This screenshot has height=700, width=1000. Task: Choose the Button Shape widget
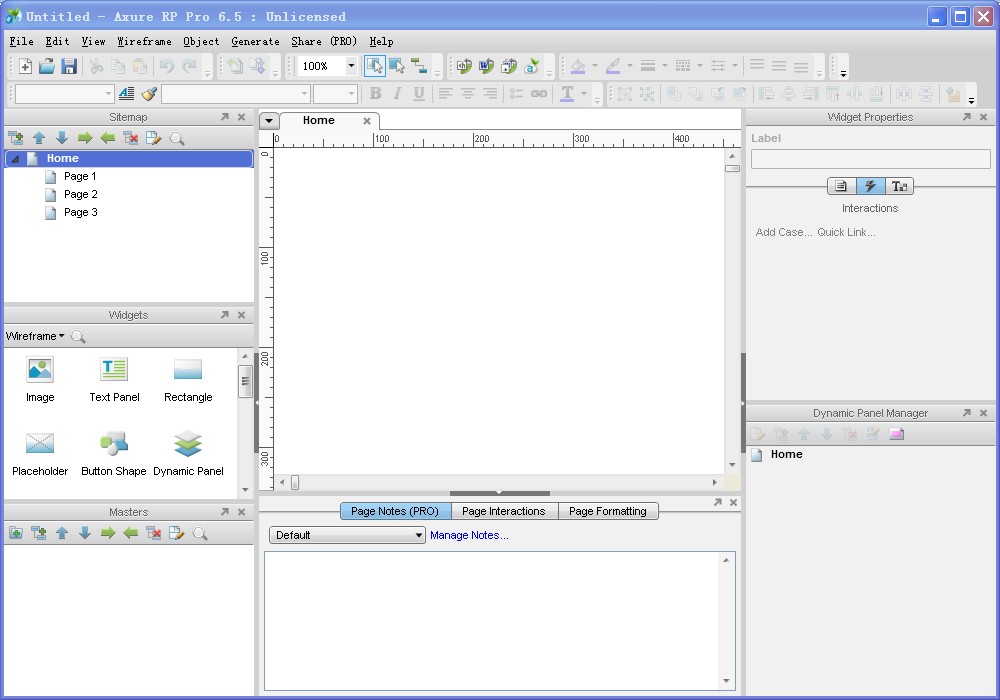pos(113,443)
